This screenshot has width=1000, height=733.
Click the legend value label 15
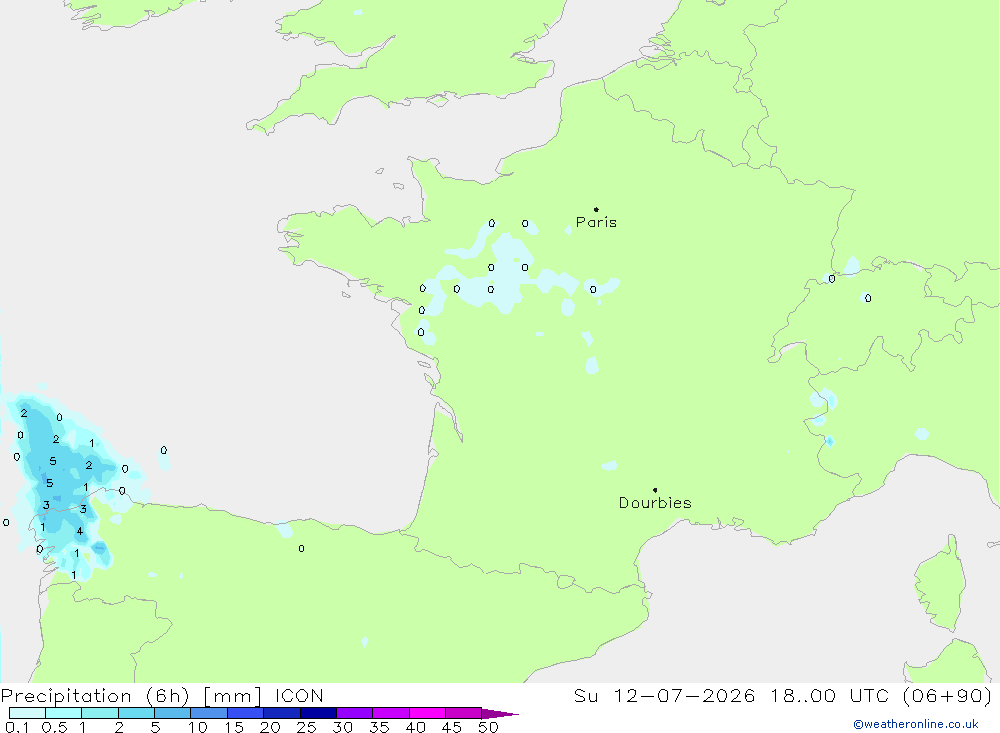click(x=233, y=727)
